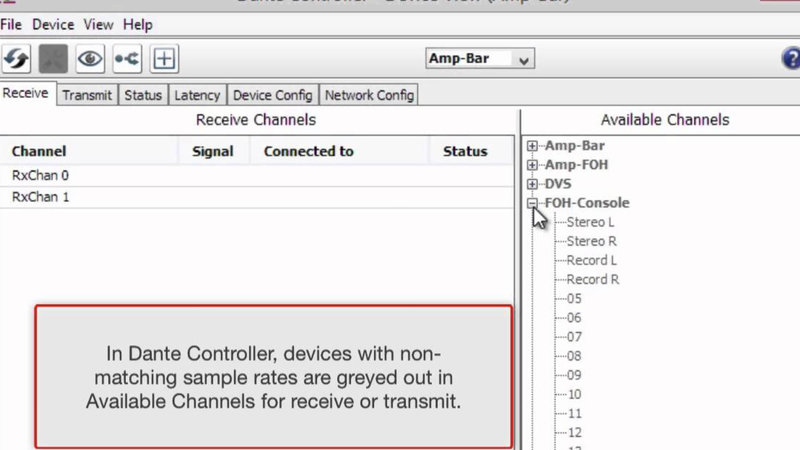Click the Signal column header

pyautogui.click(x=213, y=152)
